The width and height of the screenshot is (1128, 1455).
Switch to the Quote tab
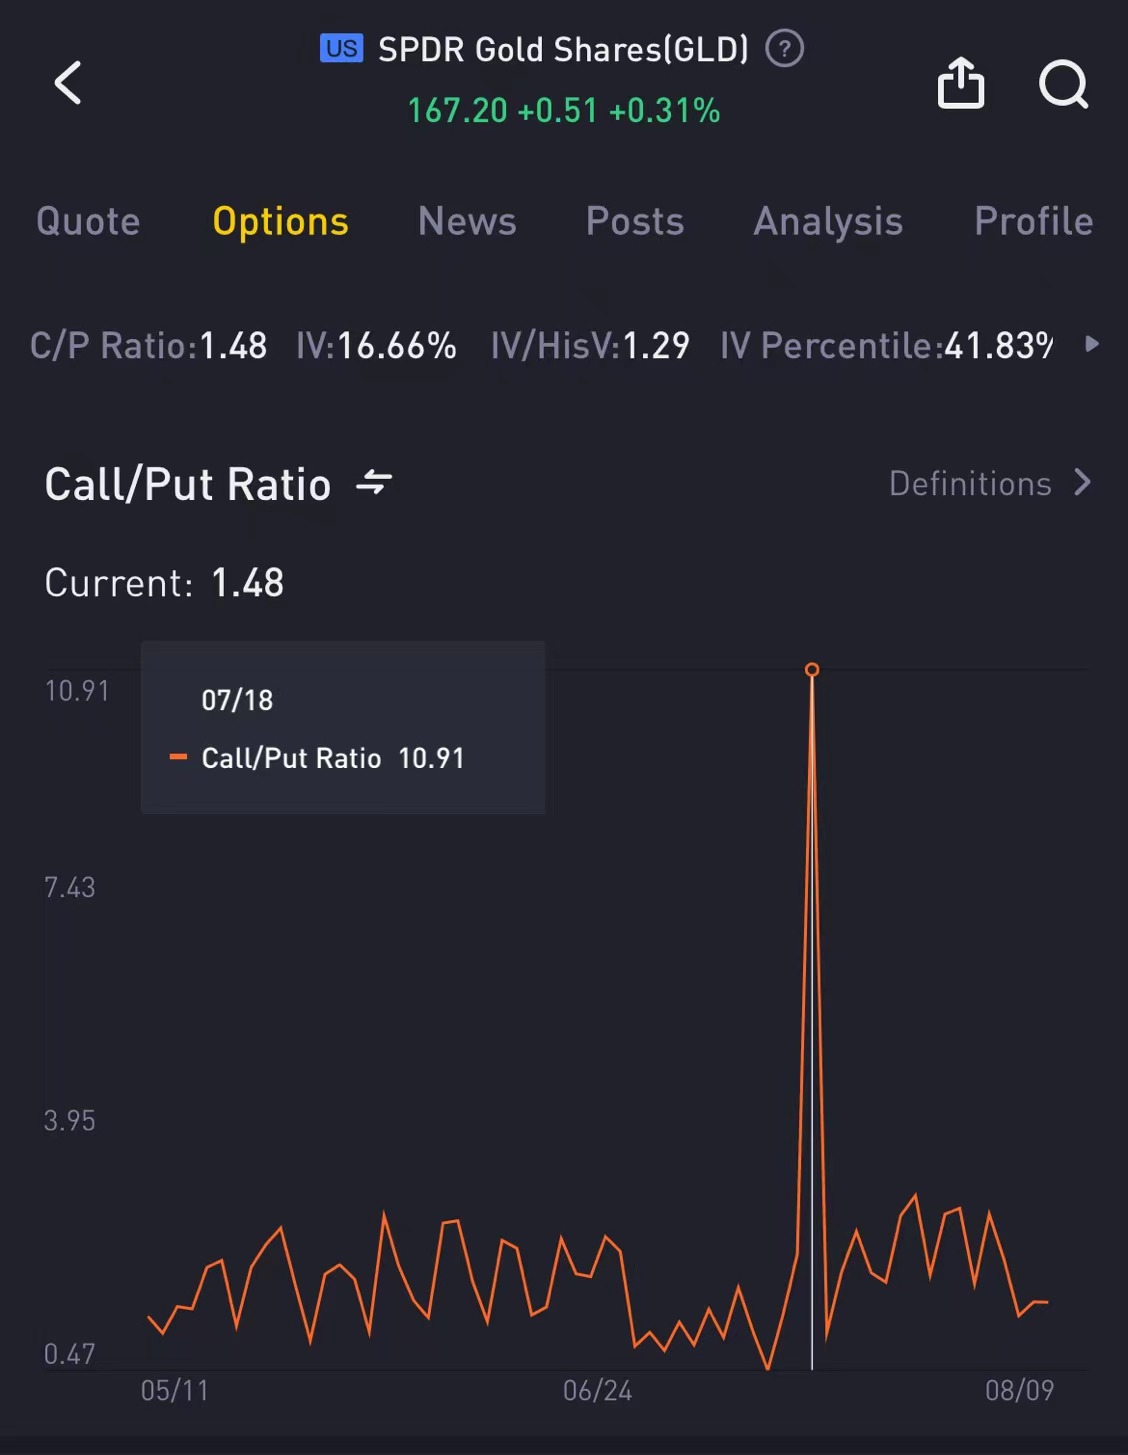tap(88, 221)
